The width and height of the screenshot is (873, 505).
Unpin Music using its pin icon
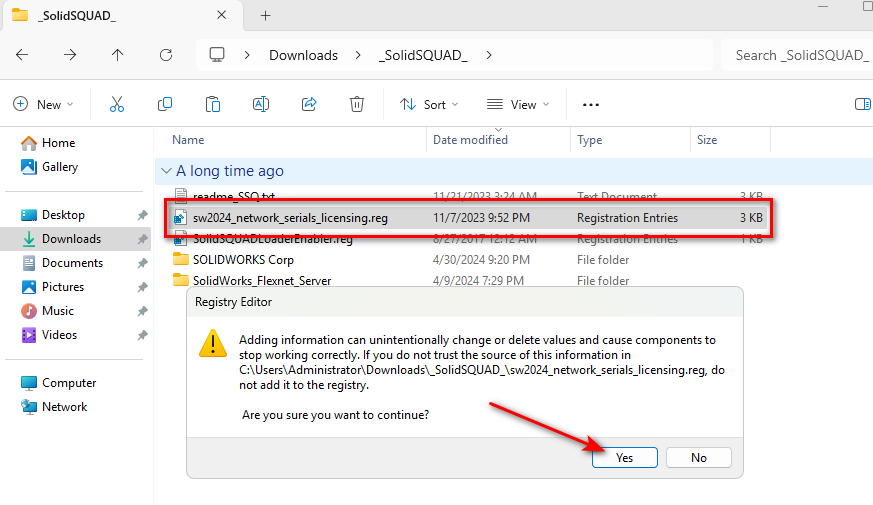tap(143, 311)
